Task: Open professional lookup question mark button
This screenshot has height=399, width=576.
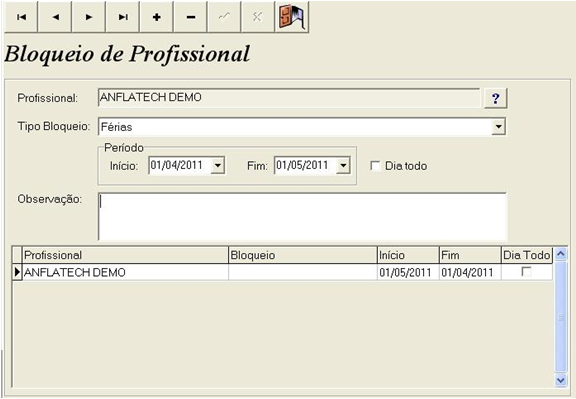Action: click(496, 98)
